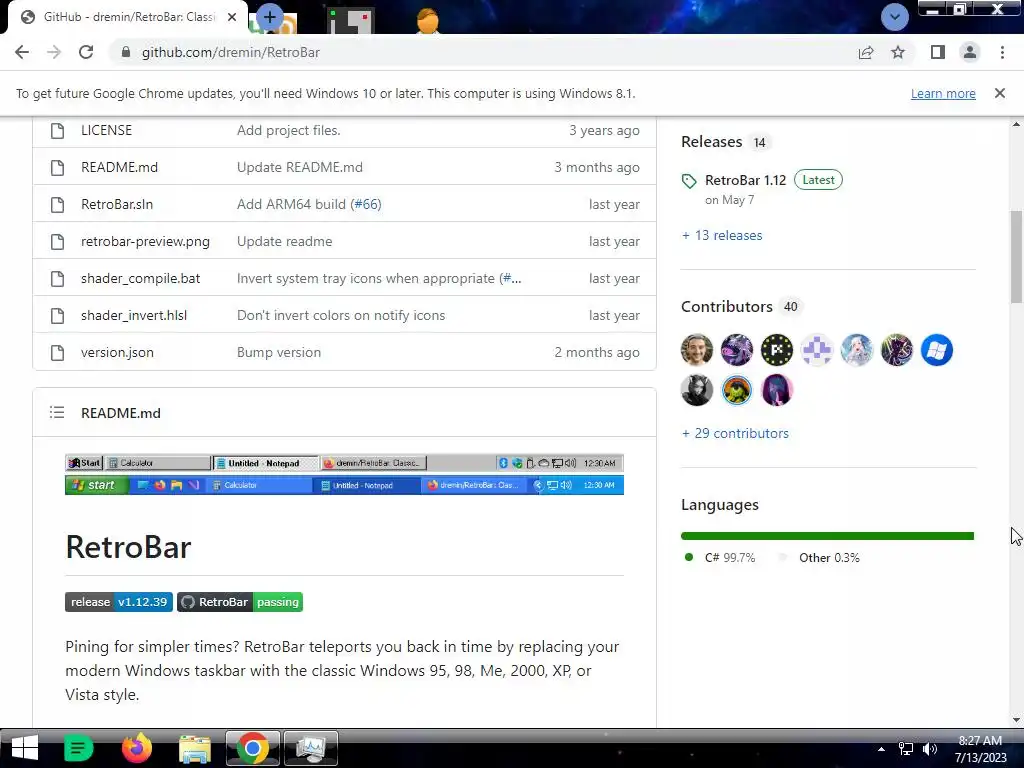1024x768 pixels.
Task: Open the Windows logo contributor avatar
Action: click(x=936, y=350)
